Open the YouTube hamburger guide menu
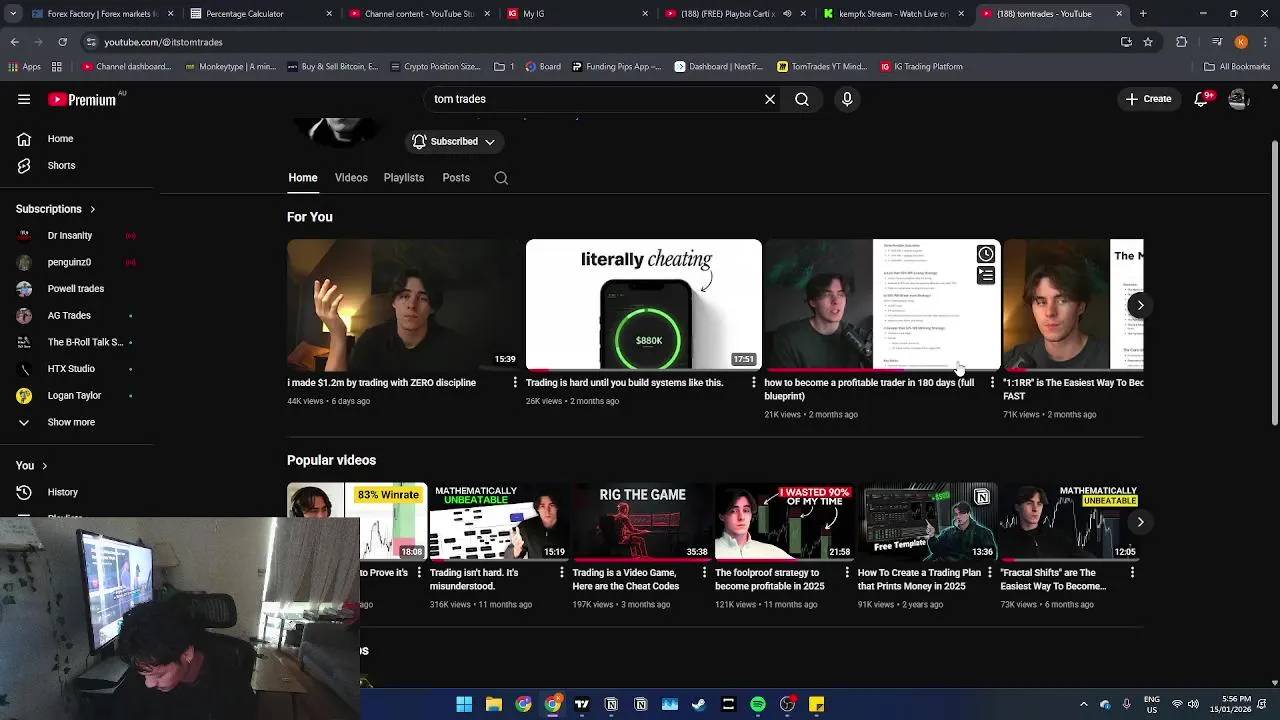The height and width of the screenshot is (720, 1280). [24, 99]
